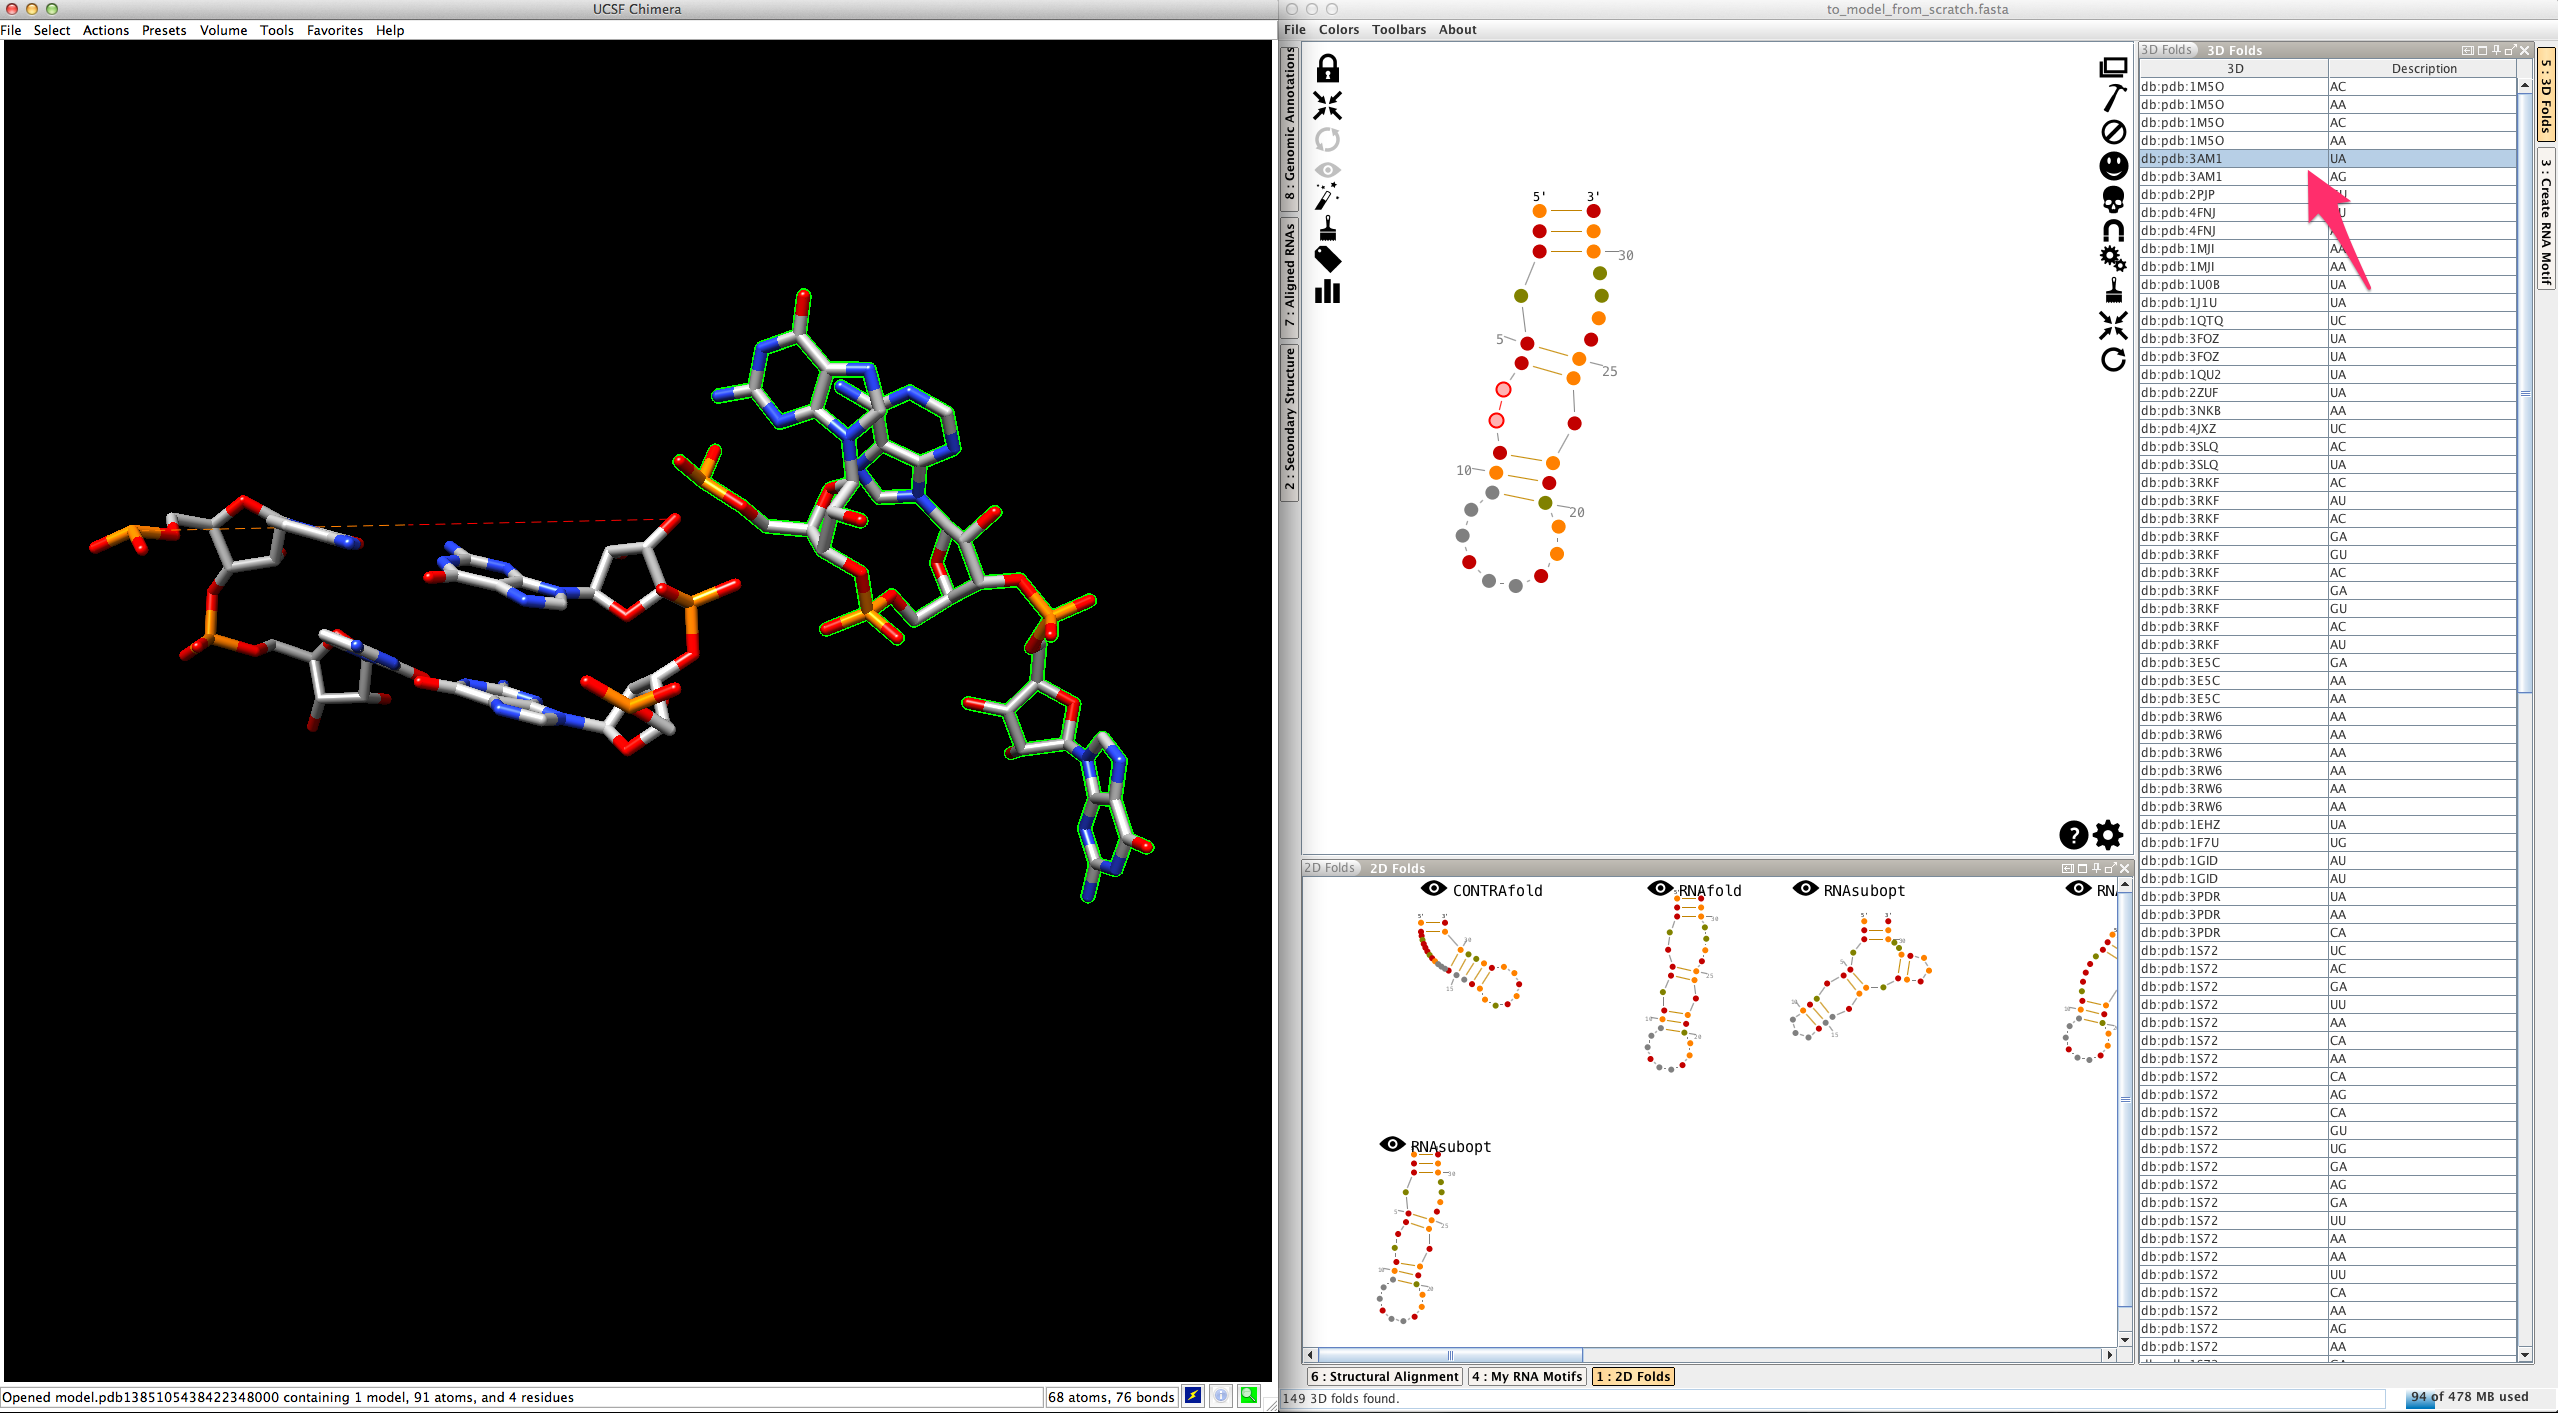Open the Create RNA Motif side tab

click(2546, 220)
